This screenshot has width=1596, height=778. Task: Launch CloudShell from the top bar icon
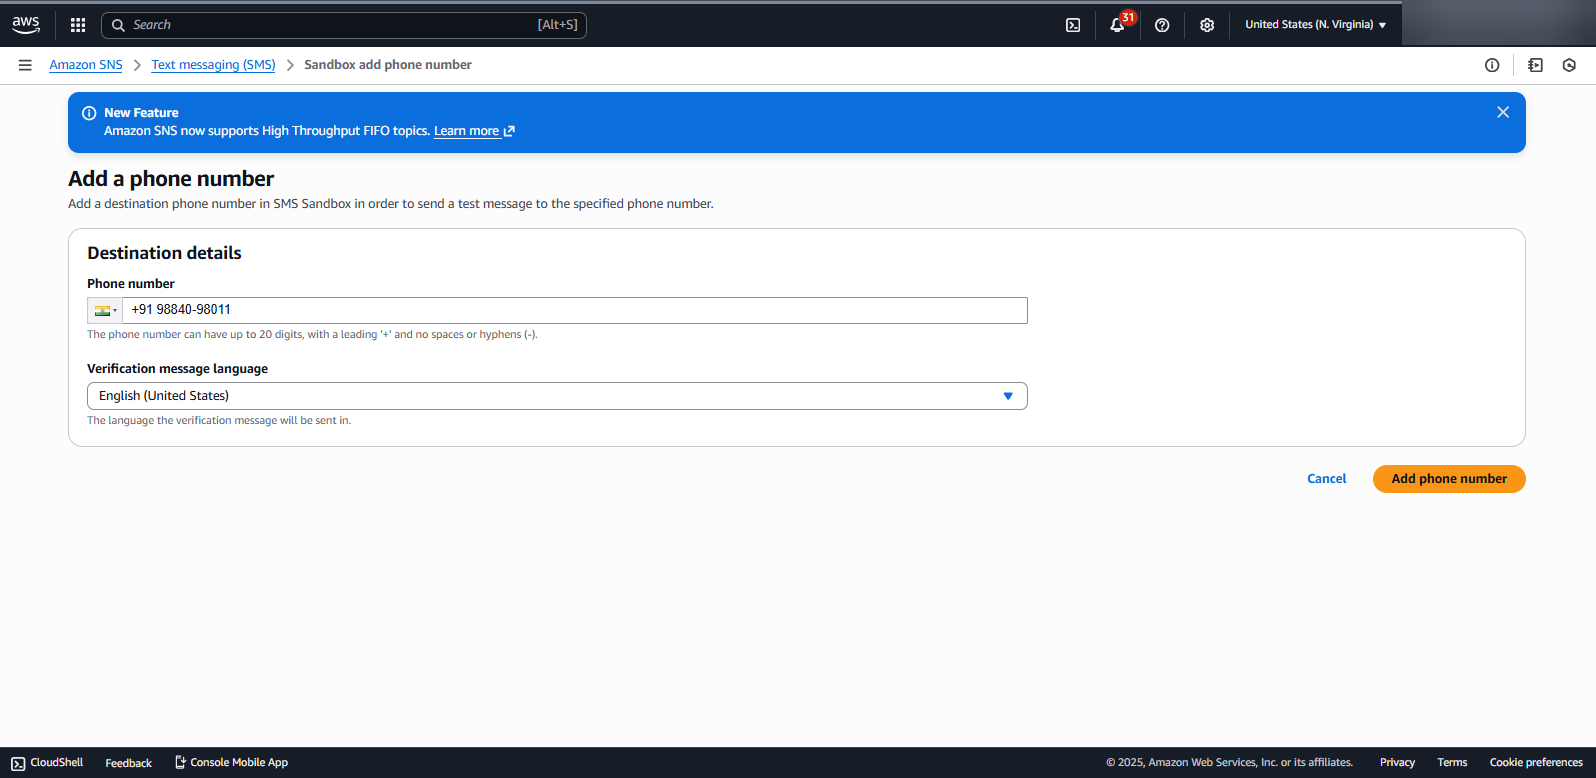pos(1073,25)
